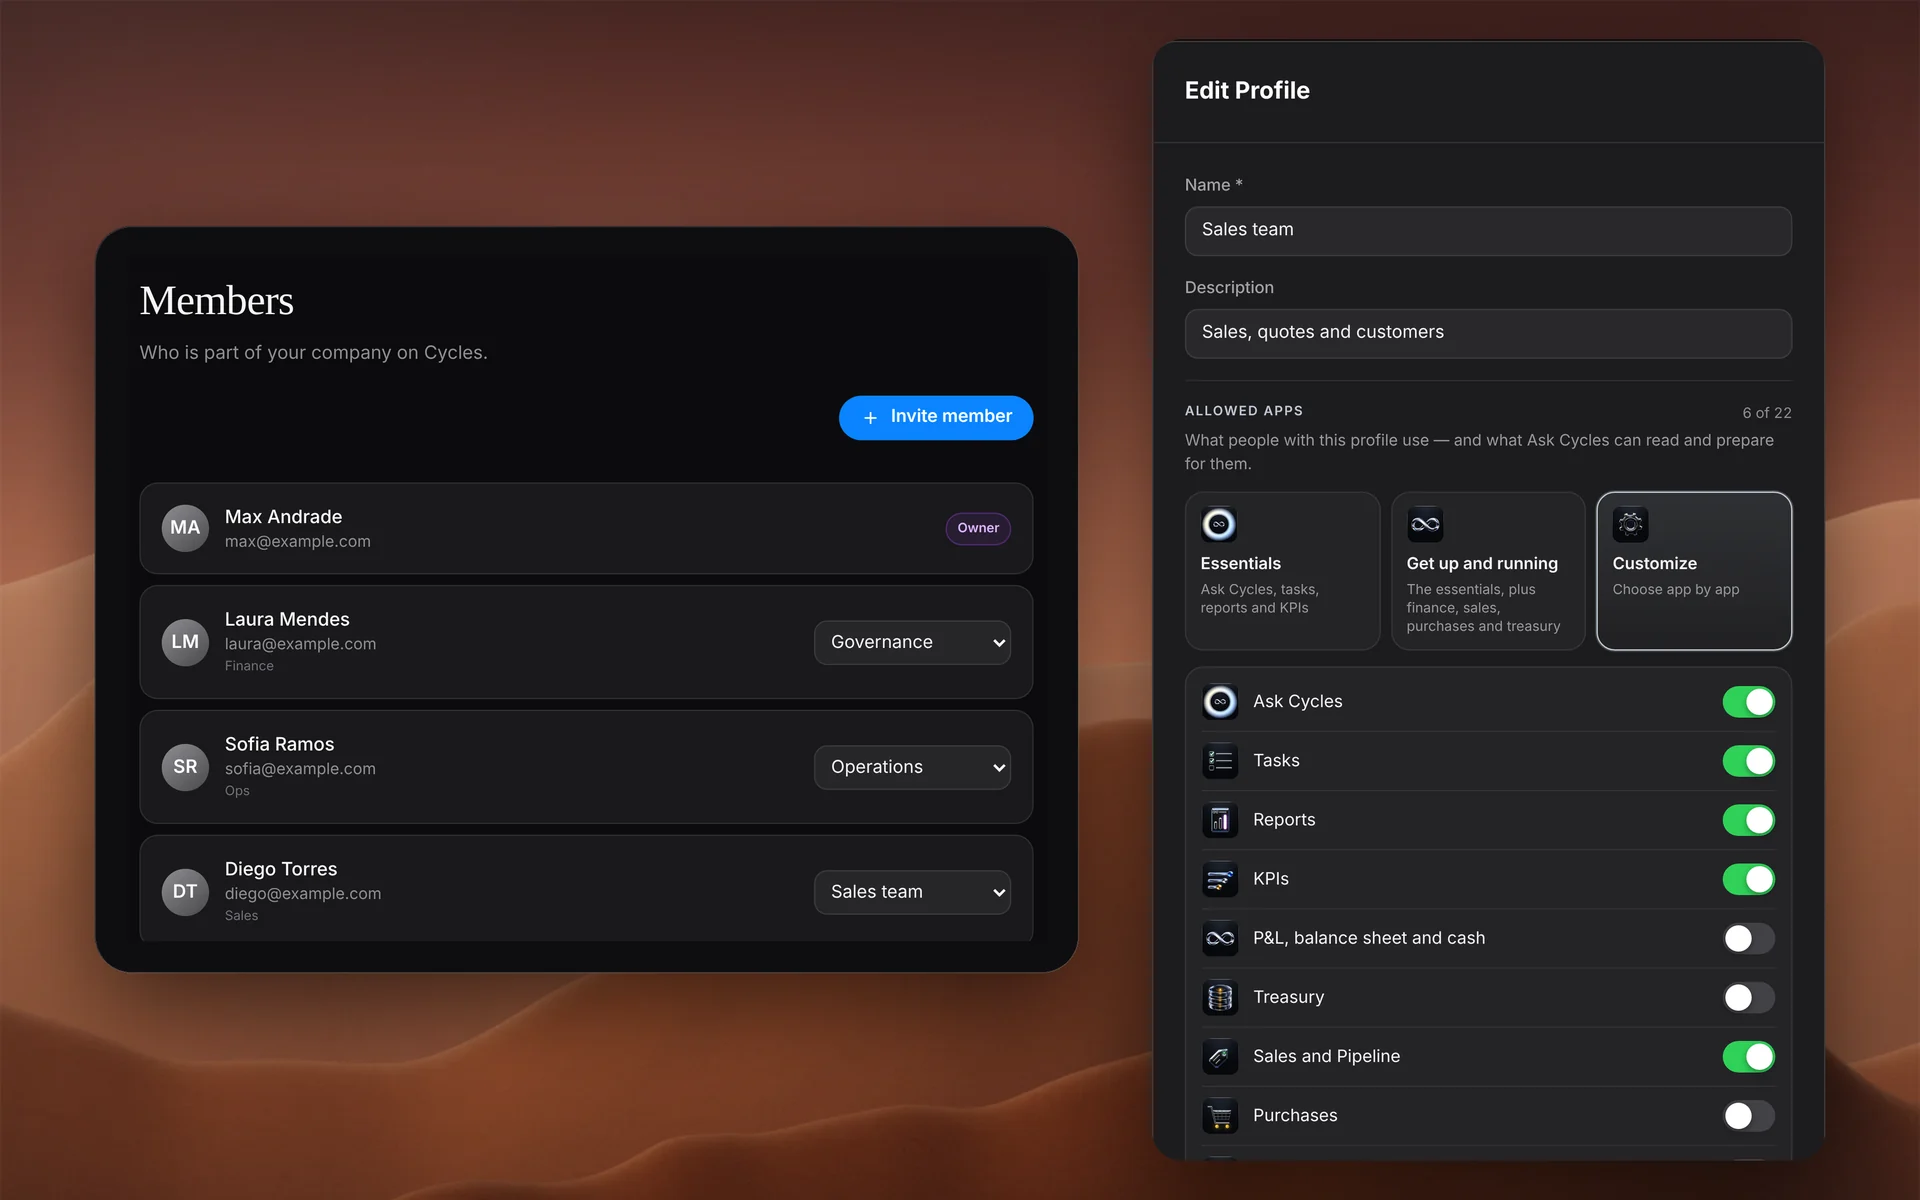Viewport: 1920px width, 1200px height.
Task: Click Max Andrade's MA avatar
Action: [x=185, y=528]
